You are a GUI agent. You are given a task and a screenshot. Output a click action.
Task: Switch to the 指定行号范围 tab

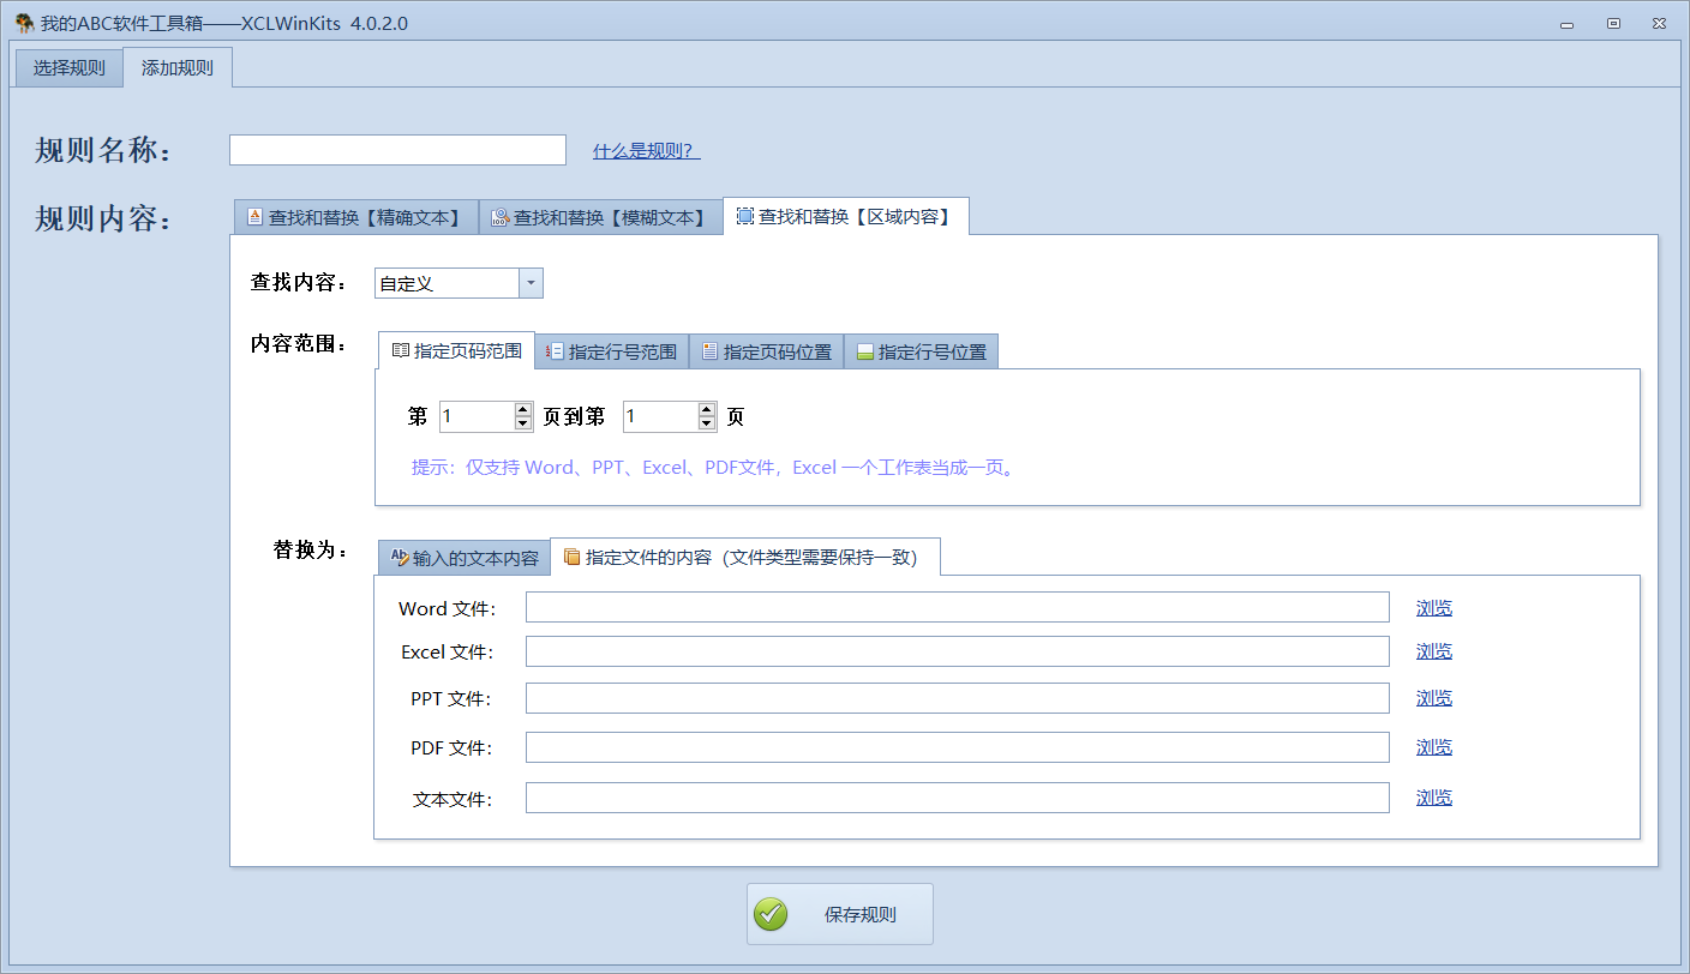(613, 351)
